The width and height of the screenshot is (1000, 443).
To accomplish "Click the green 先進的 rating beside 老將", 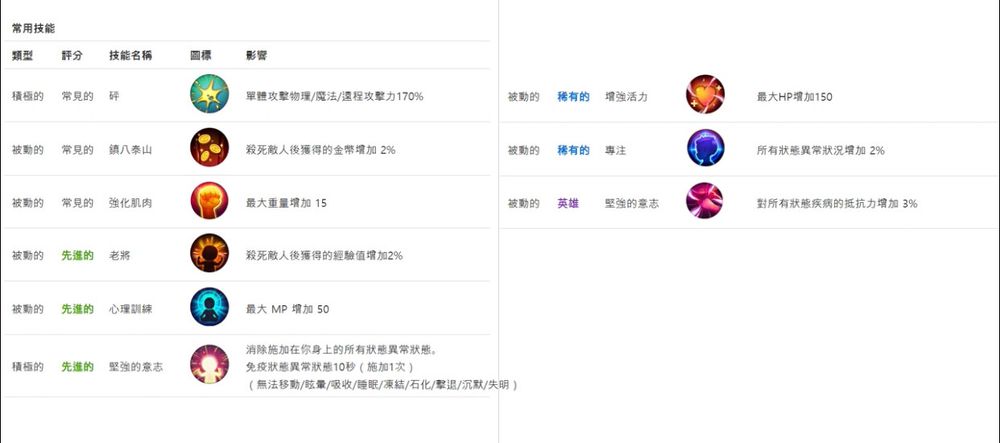I will pyautogui.click(x=77, y=256).
